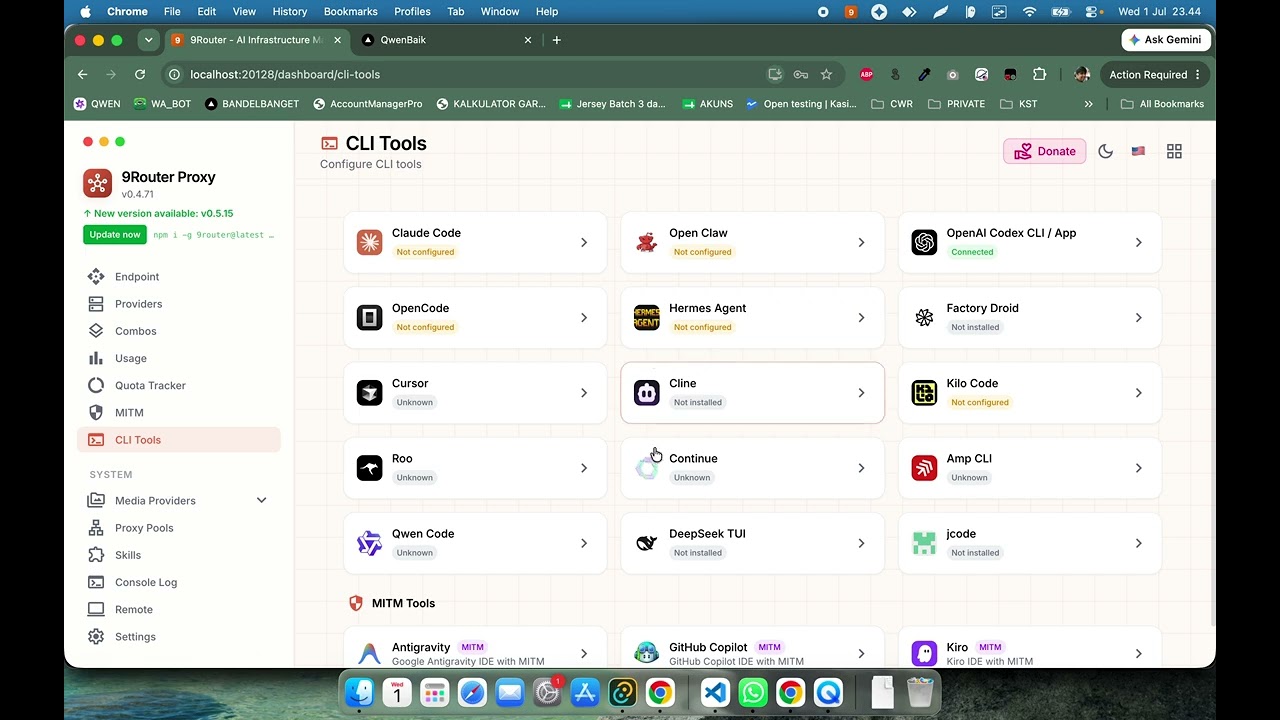Open the Chrome extensions puzzle icon

(x=1040, y=75)
